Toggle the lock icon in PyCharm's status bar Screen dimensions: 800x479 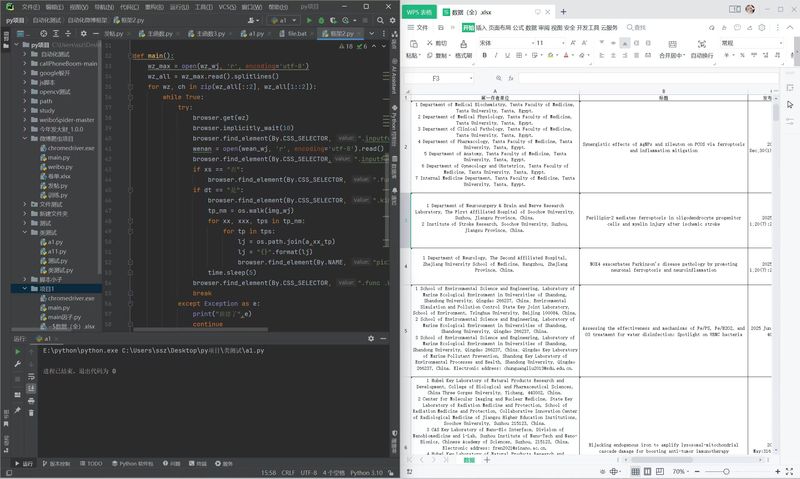[x=390, y=472]
